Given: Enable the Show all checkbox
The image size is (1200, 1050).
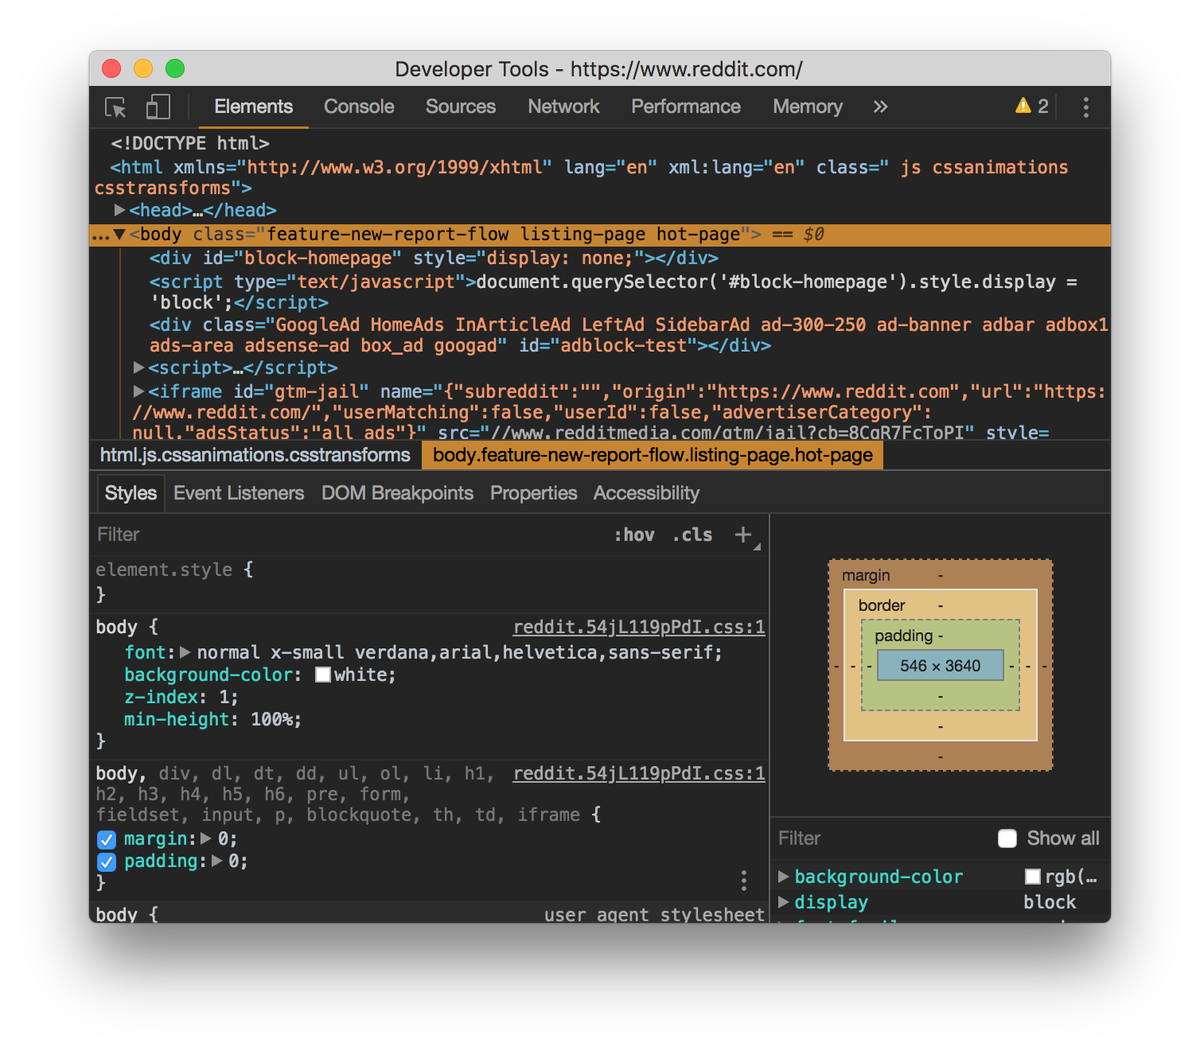Looking at the screenshot, I should tap(1007, 838).
